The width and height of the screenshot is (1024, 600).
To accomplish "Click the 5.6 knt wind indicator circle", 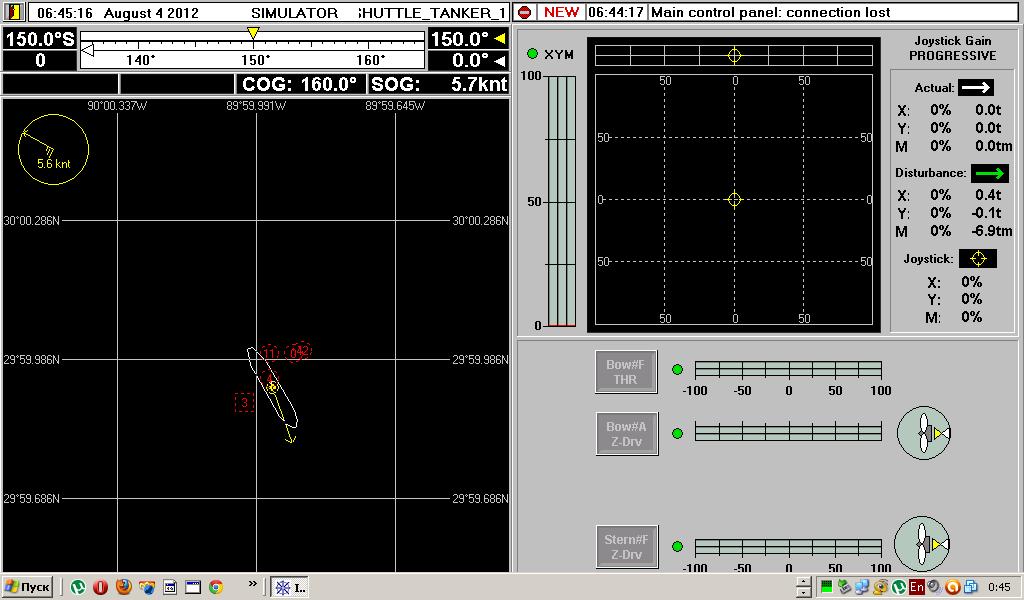I will click(x=53, y=150).
